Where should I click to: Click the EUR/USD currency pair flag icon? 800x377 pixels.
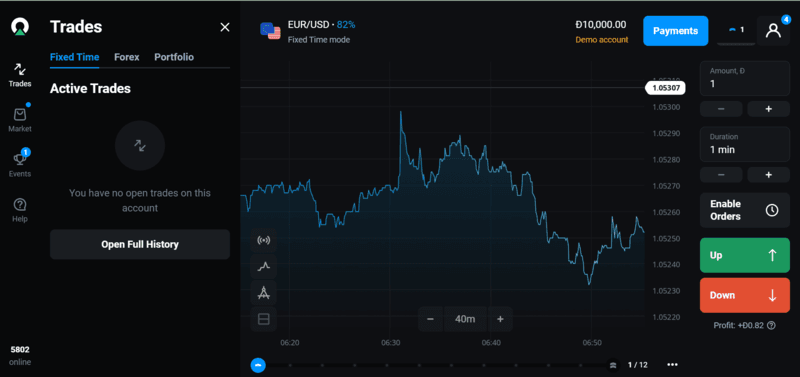click(270, 31)
